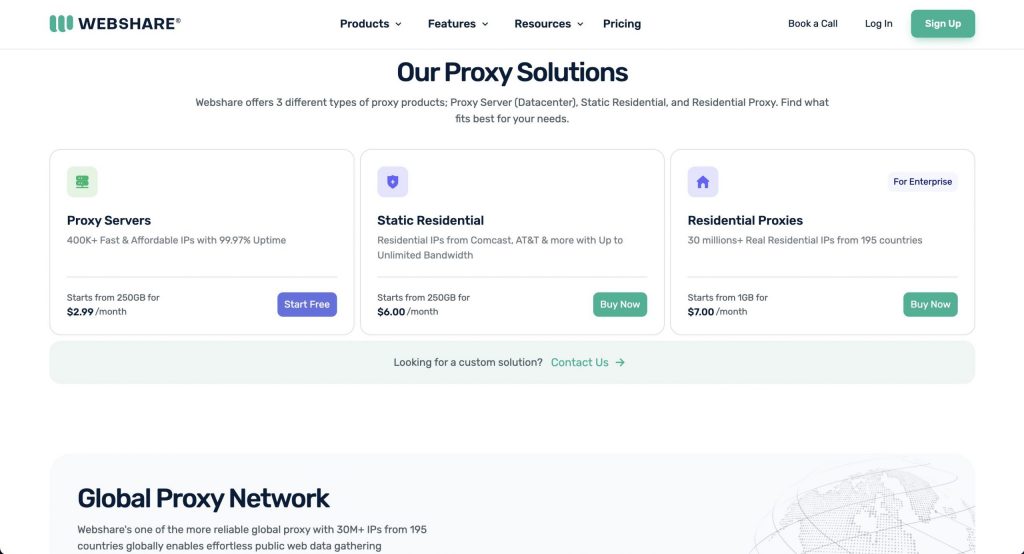This screenshot has width=1024, height=554.
Task: Expand the Features dropdown menu
Action: [x=458, y=24]
